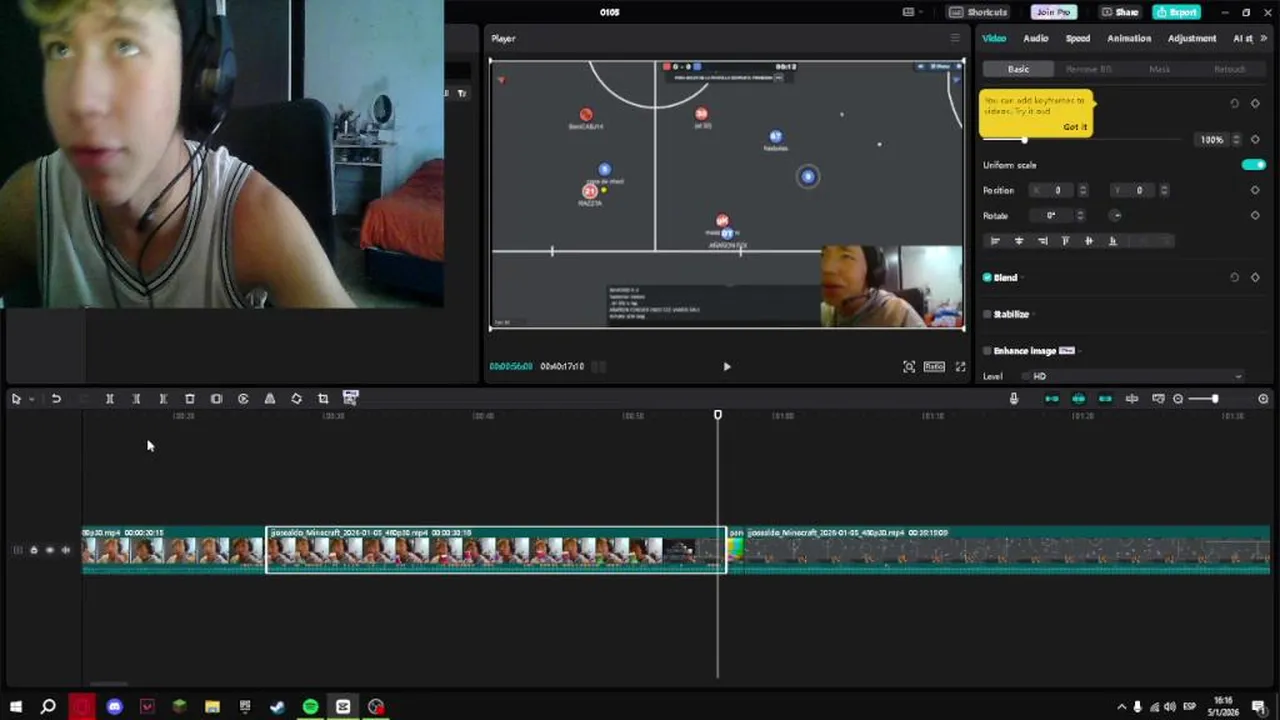Click the marker icon beside the trash
The width and height of the screenshot is (1280, 720).
(216, 399)
